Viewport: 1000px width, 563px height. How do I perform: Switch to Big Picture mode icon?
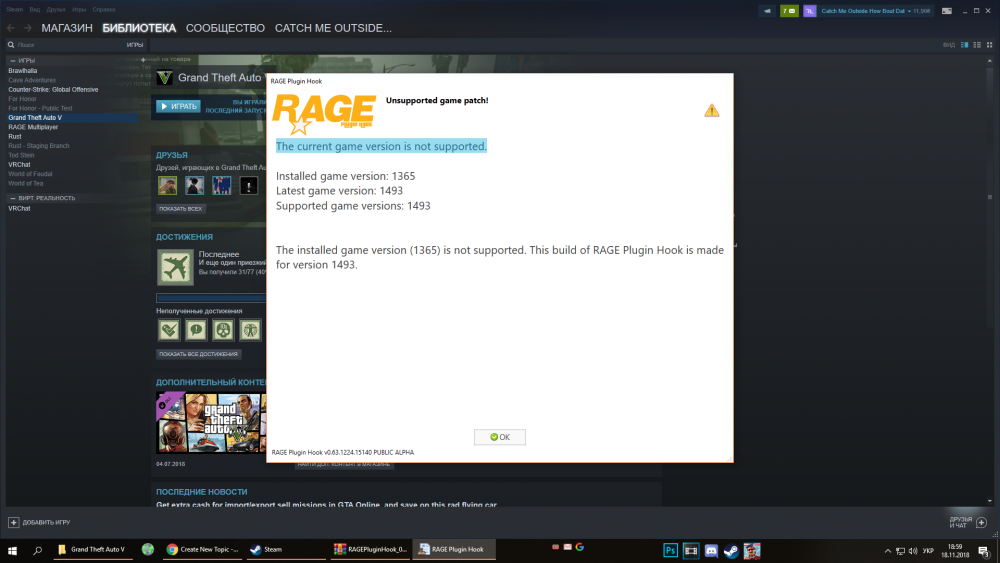pyautogui.click(x=947, y=11)
